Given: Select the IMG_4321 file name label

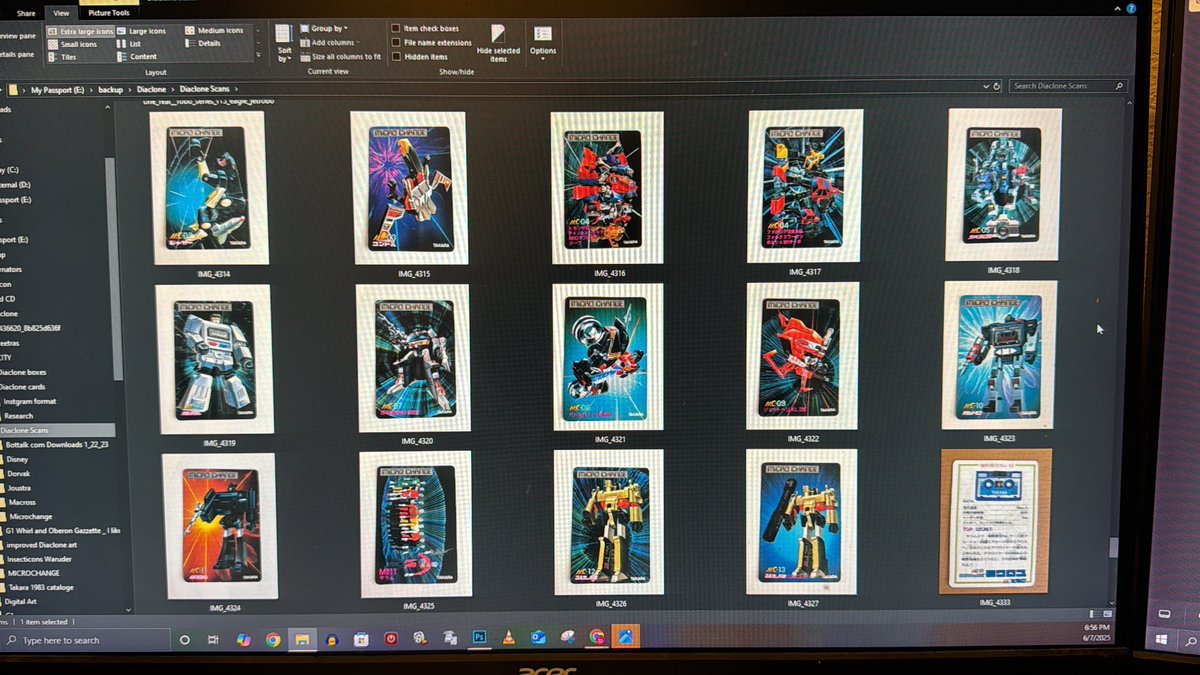Looking at the screenshot, I should (609, 439).
